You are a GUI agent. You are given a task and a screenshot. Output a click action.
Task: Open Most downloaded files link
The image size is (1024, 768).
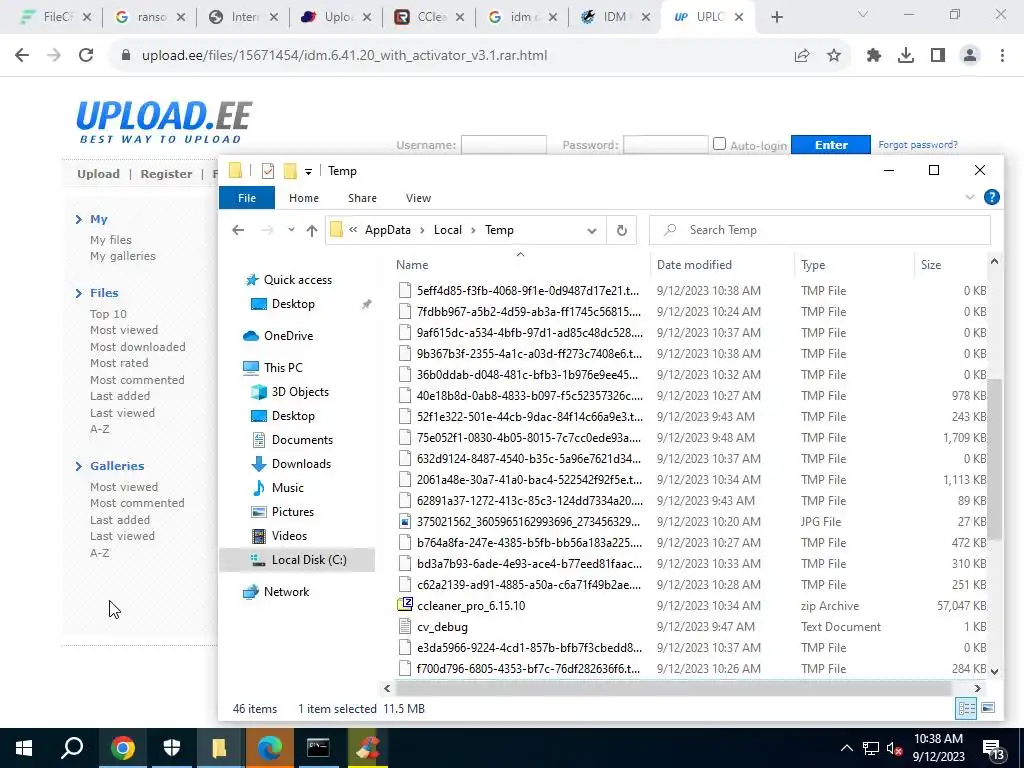[138, 347]
